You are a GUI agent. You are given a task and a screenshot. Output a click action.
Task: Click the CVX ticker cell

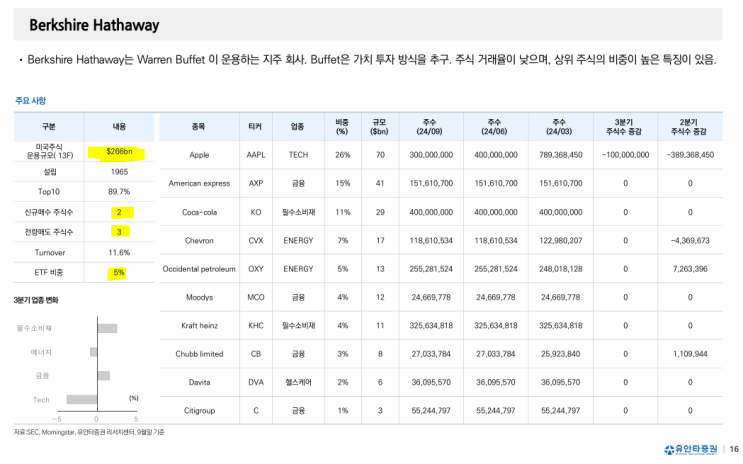(x=256, y=241)
